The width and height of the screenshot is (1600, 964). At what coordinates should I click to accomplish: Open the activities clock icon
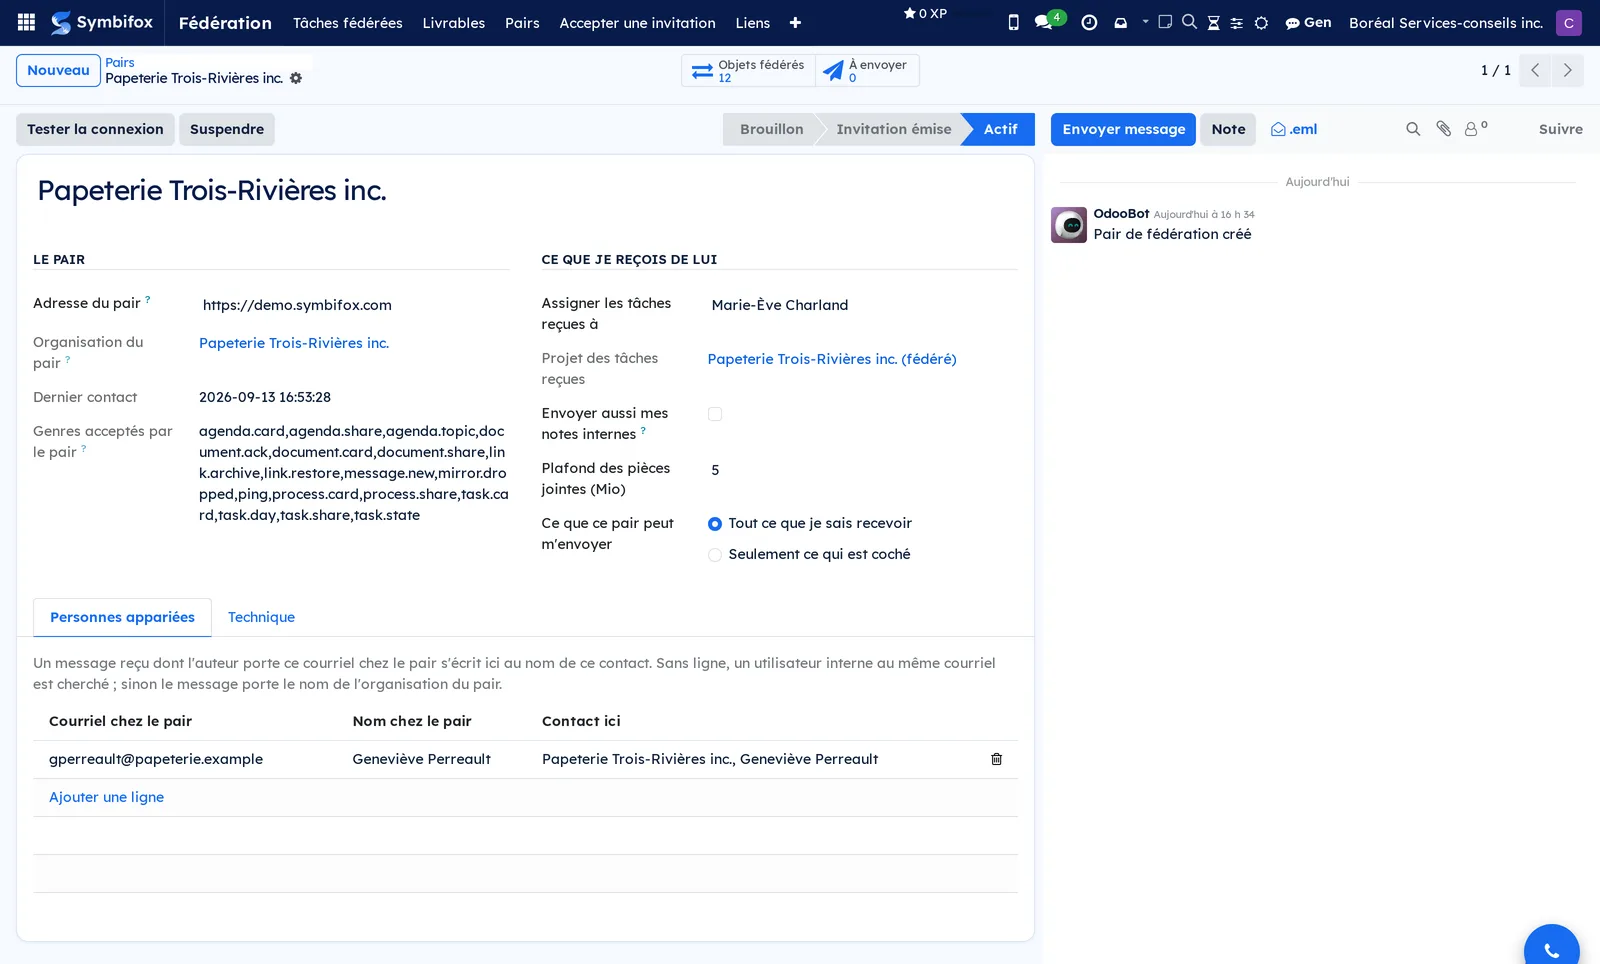(x=1089, y=22)
